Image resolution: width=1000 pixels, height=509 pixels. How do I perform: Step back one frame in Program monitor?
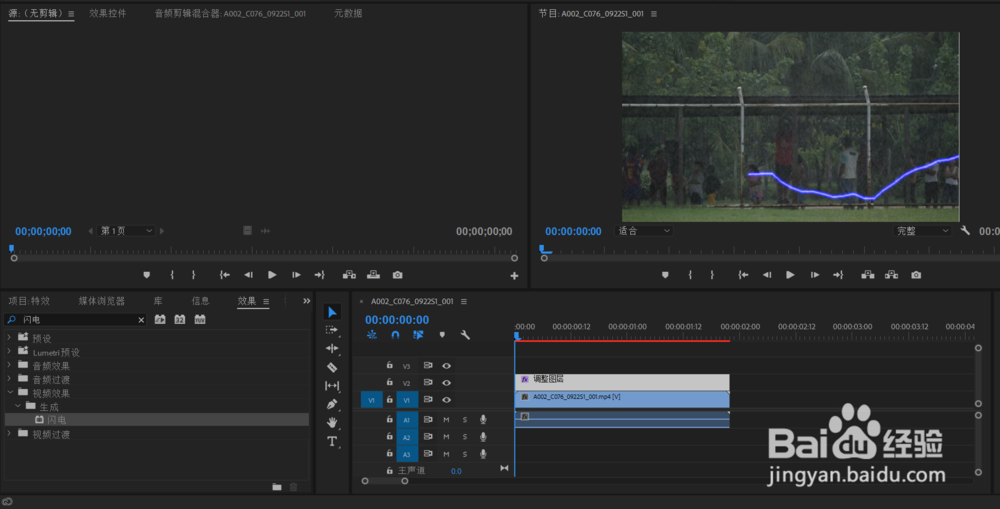(x=767, y=275)
